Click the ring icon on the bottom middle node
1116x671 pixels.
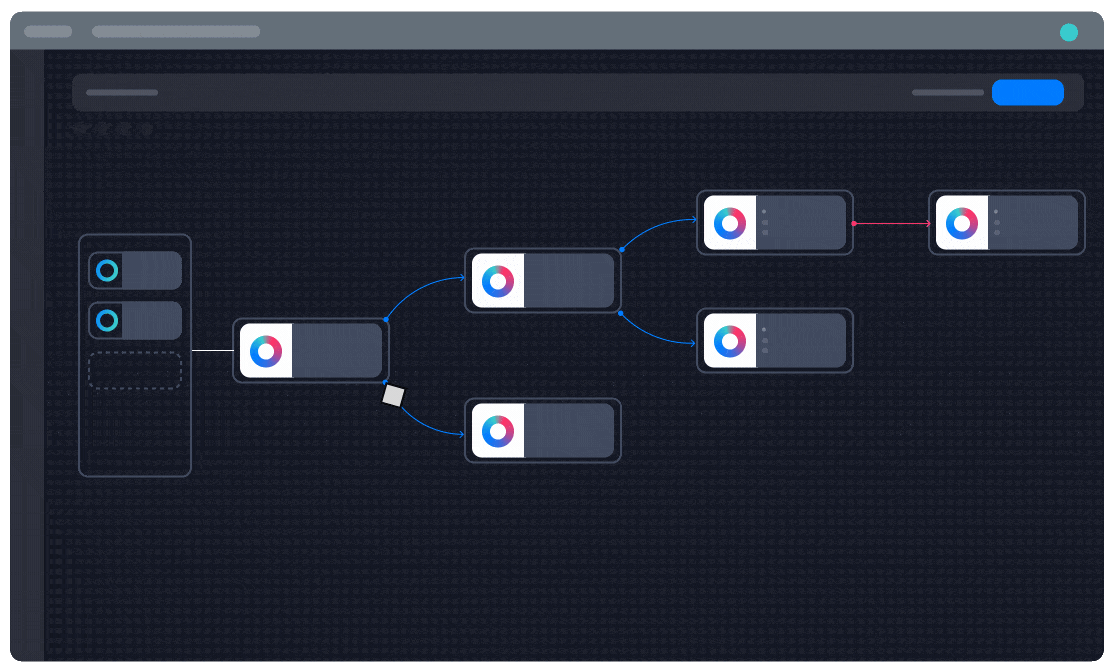click(498, 431)
